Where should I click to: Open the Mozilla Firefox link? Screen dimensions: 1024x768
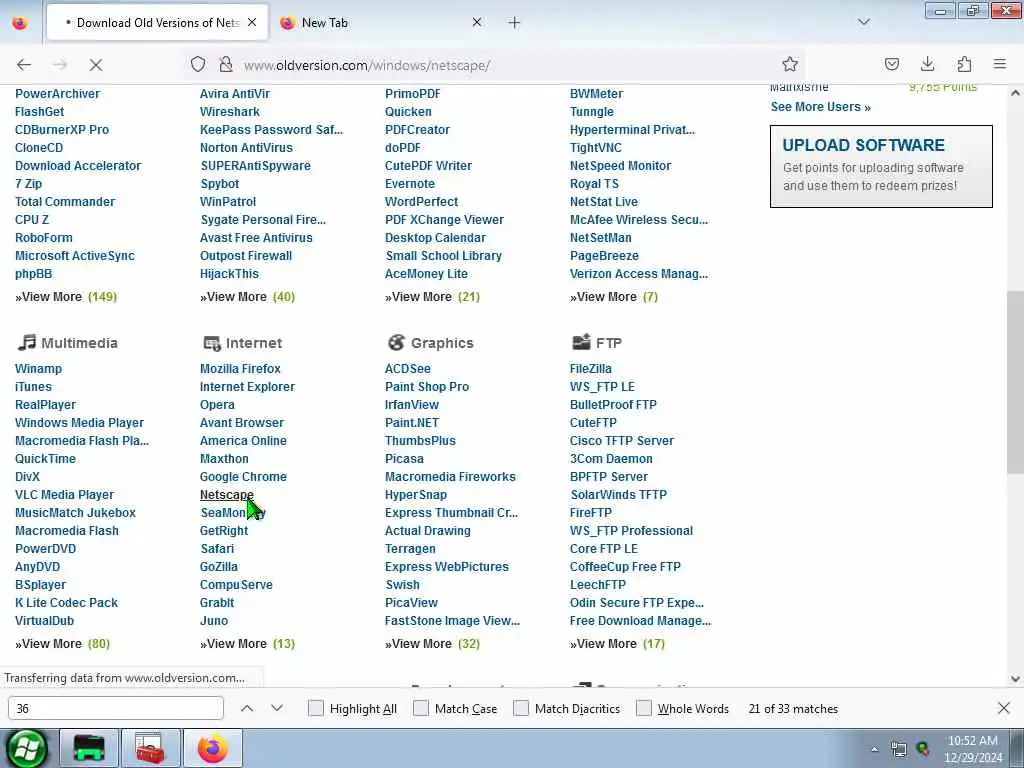coord(240,369)
